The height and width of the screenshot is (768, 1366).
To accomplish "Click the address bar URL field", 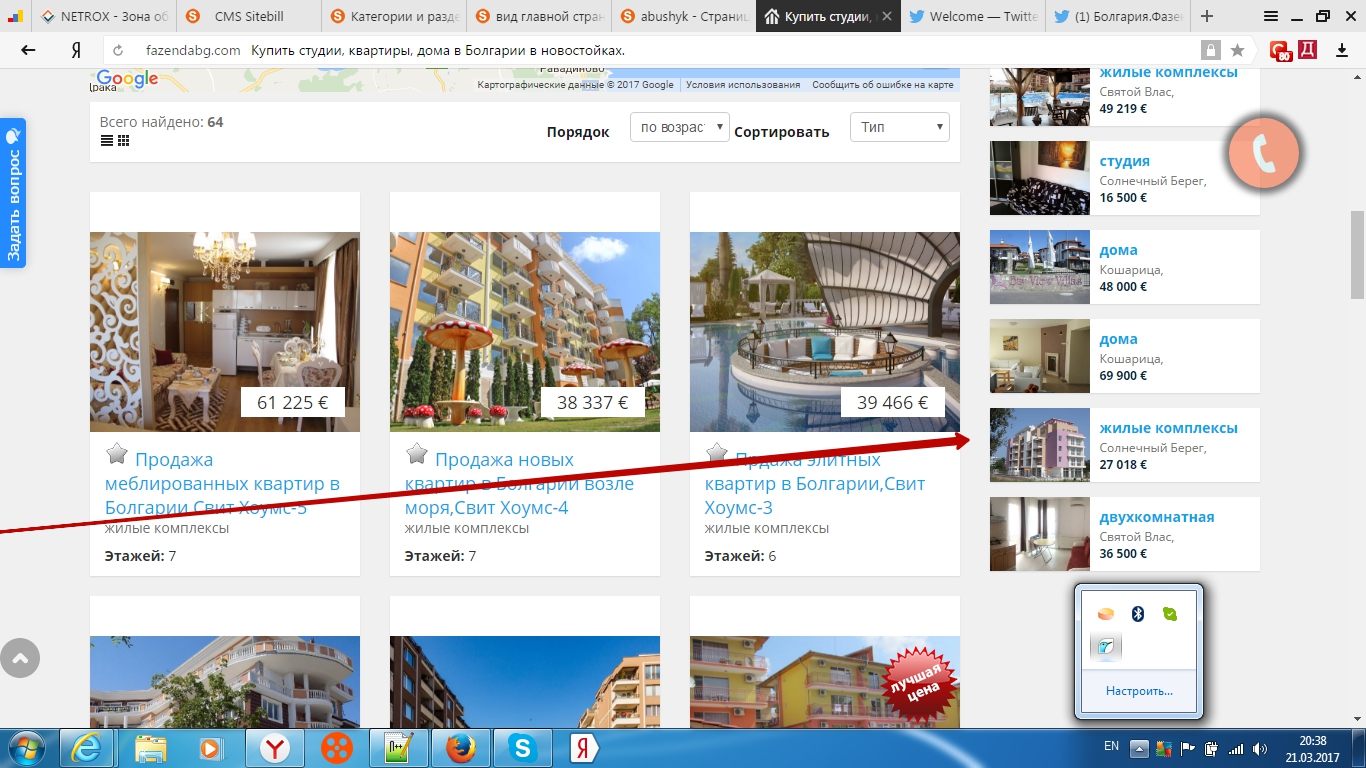I will (x=650, y=50).
